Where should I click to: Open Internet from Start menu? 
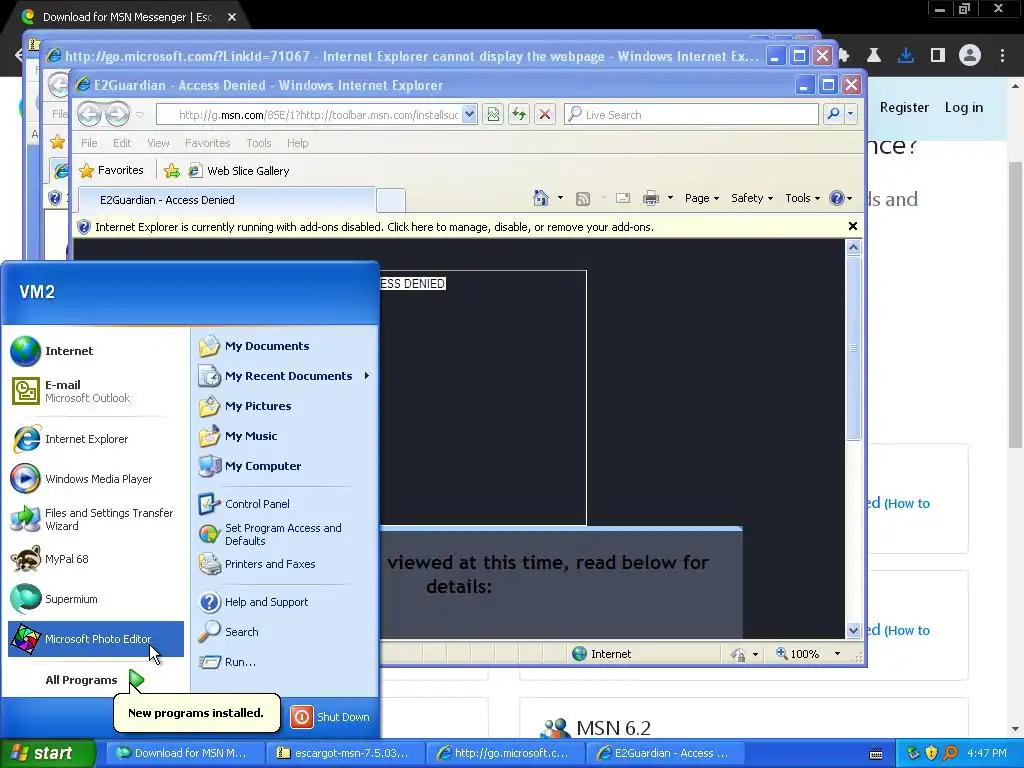point(95,351)
